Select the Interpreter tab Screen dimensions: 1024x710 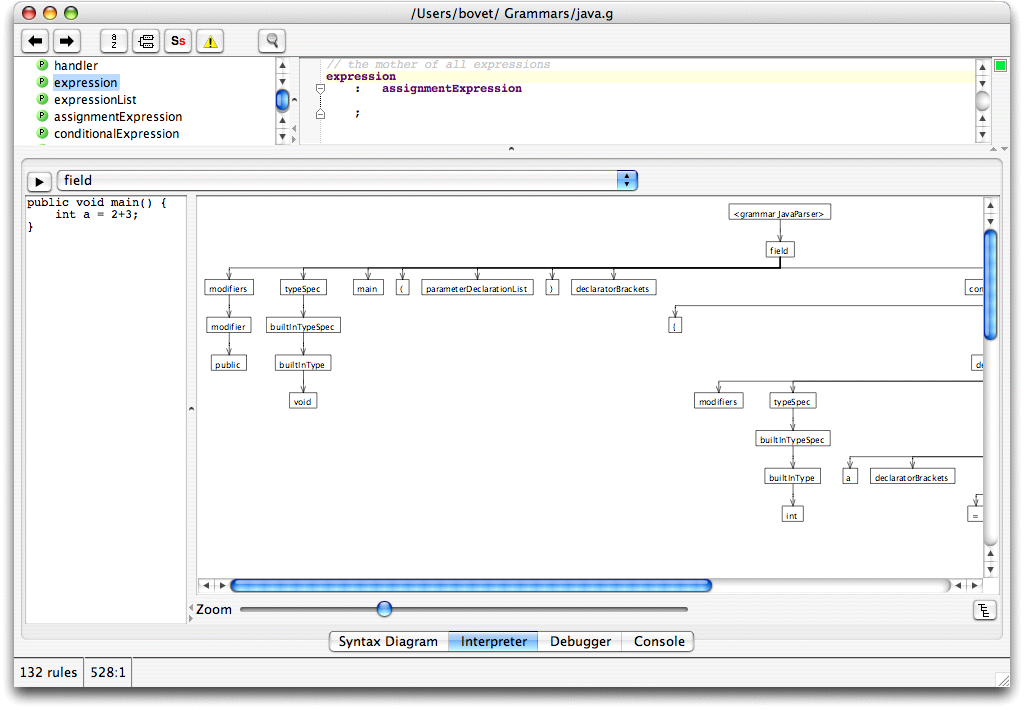pos(493,641)
